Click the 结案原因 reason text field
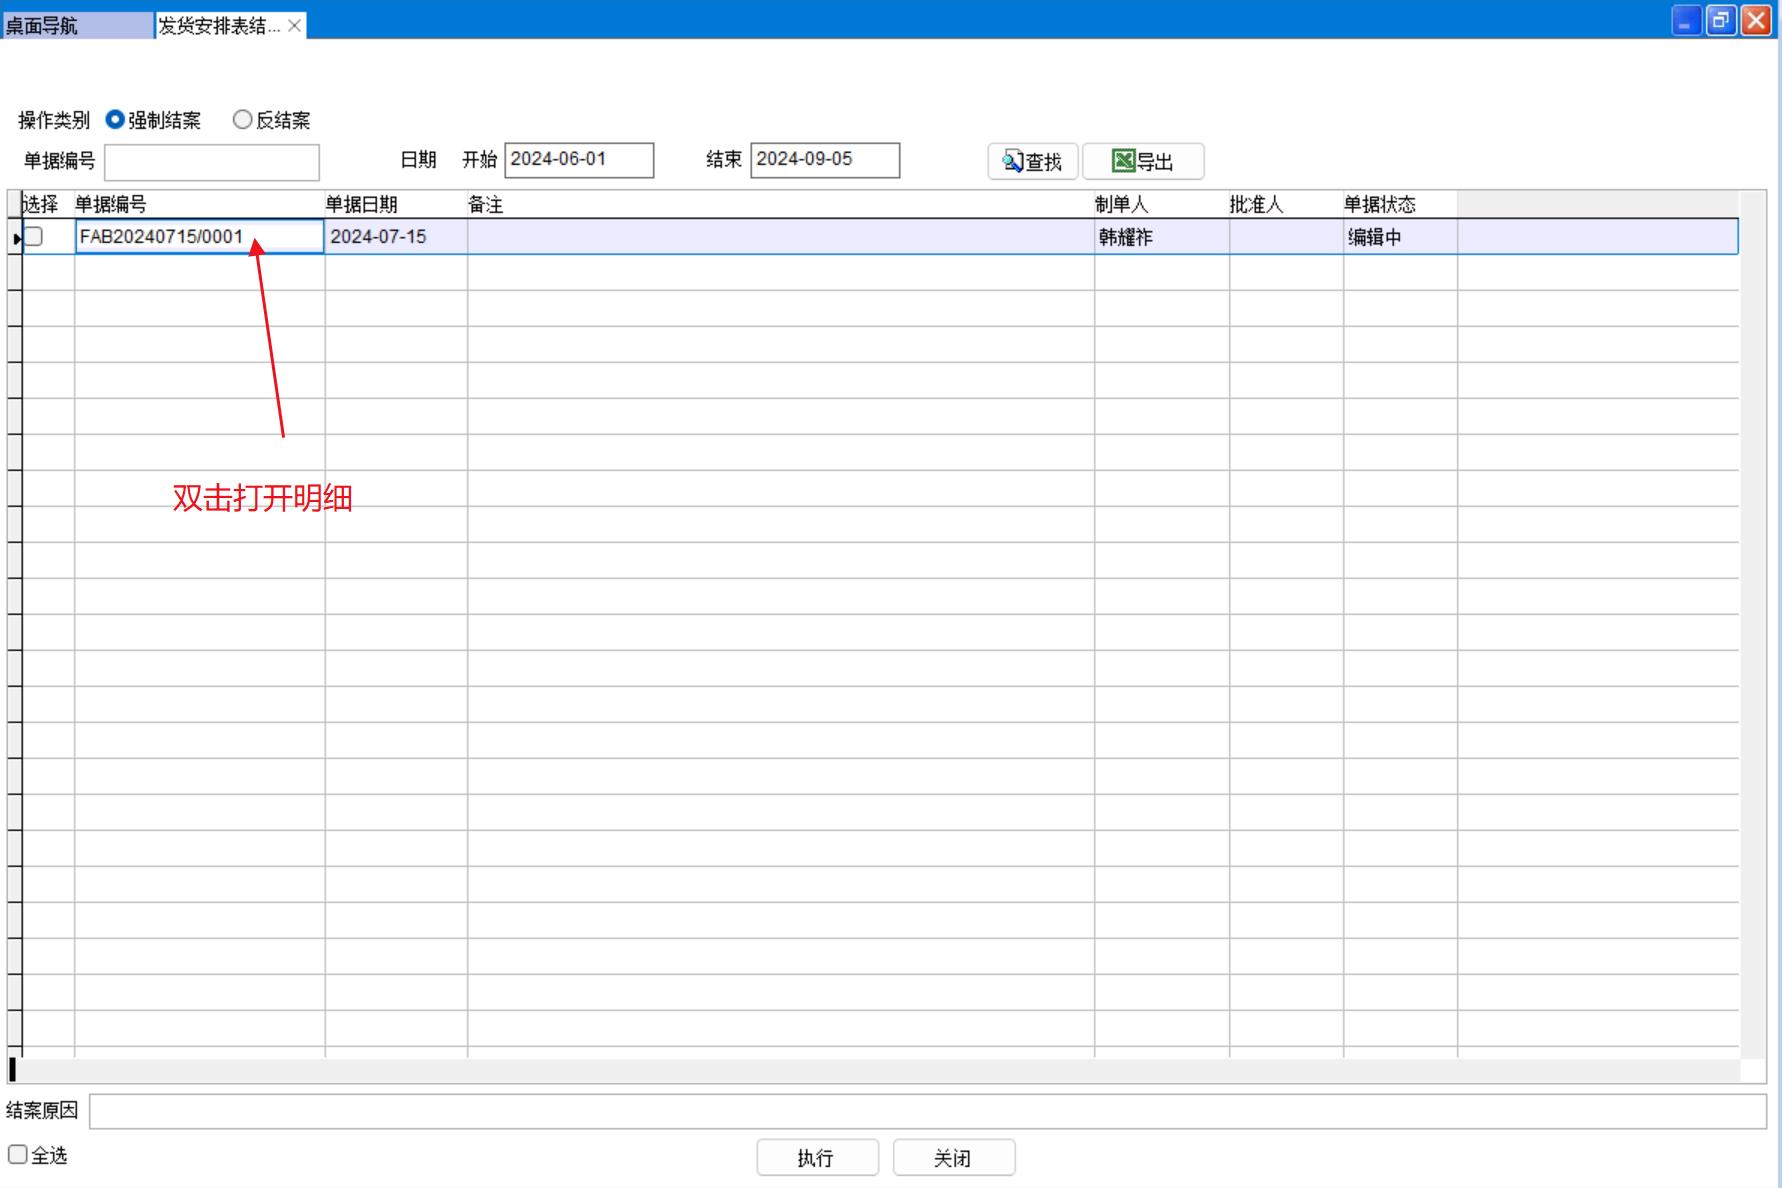 point(927,1111)
